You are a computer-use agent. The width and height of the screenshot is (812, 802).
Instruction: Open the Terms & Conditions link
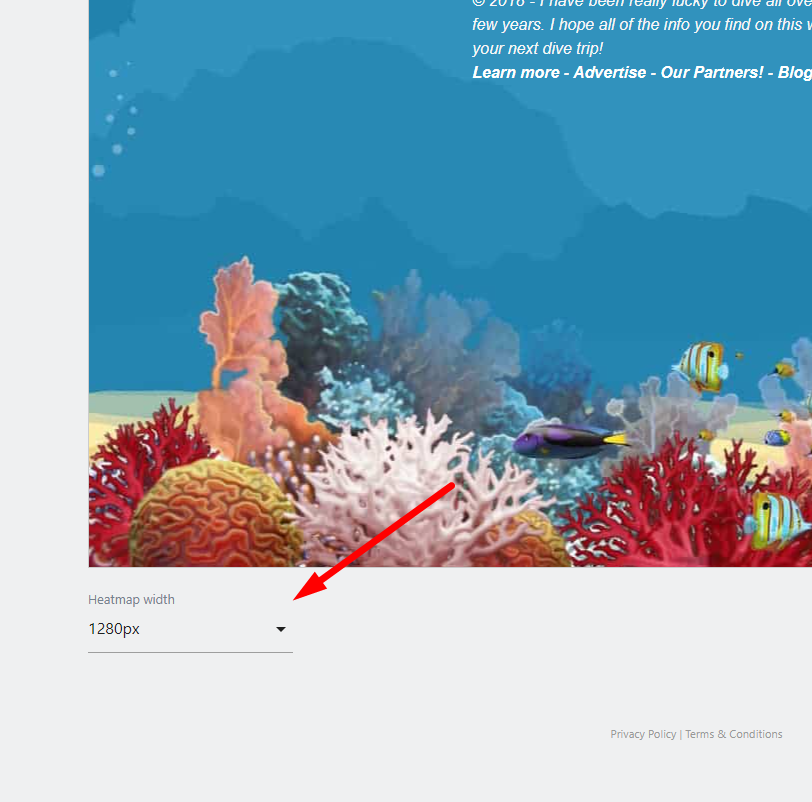tap(733, 734)
